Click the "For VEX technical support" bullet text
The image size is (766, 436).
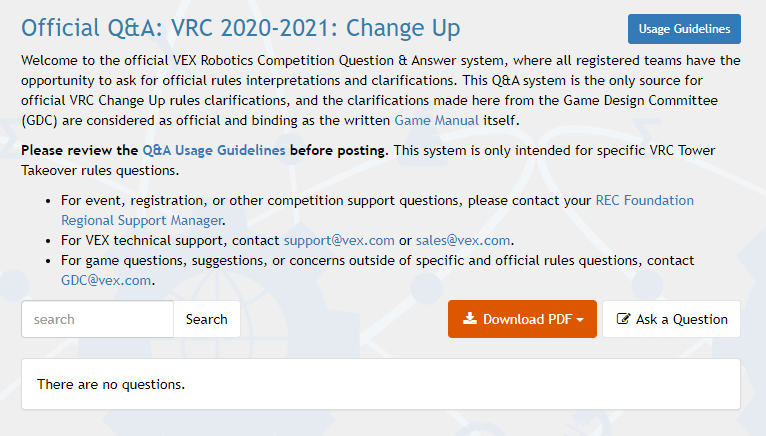pyautogui.click(x=170, y=240)
